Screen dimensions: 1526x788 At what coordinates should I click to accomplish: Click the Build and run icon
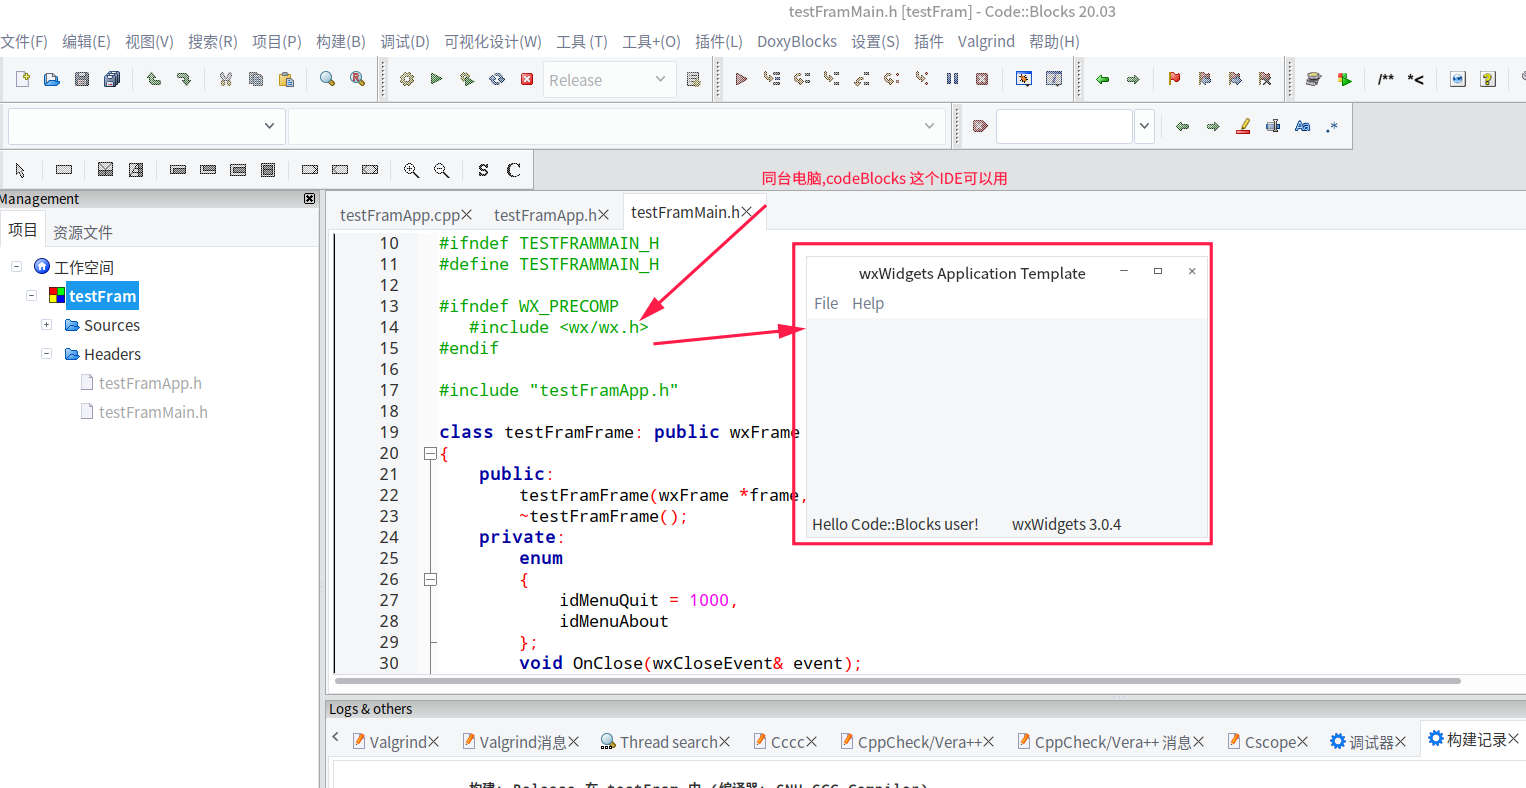click(467, 79)
